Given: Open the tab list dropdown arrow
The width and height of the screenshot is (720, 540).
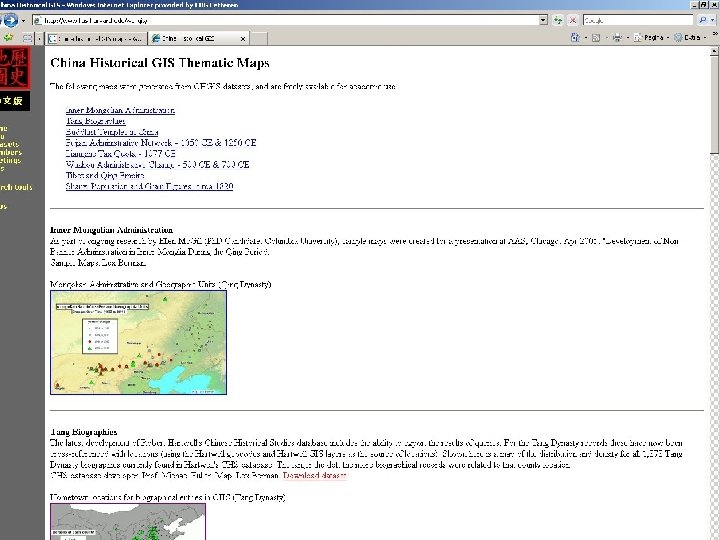Looking at the screenshot, I should pyautogui.click(x=39, y=39).
